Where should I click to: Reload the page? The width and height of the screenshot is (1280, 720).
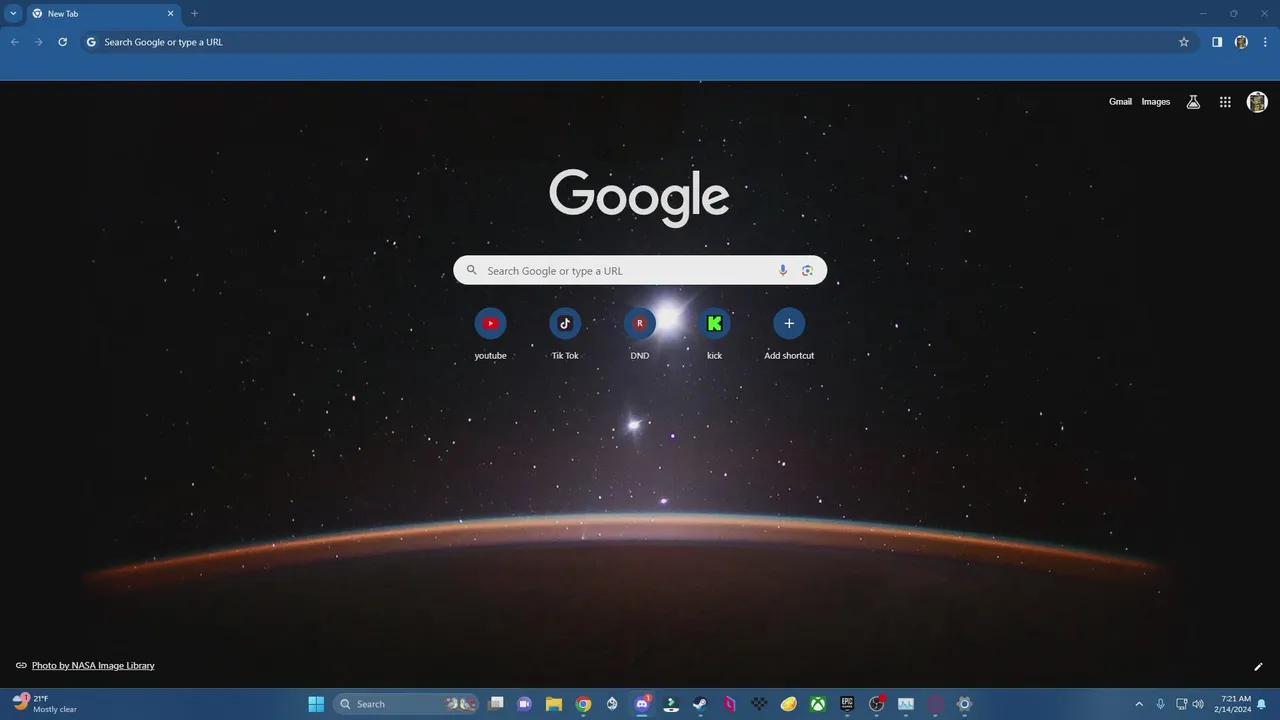(63, 42)
